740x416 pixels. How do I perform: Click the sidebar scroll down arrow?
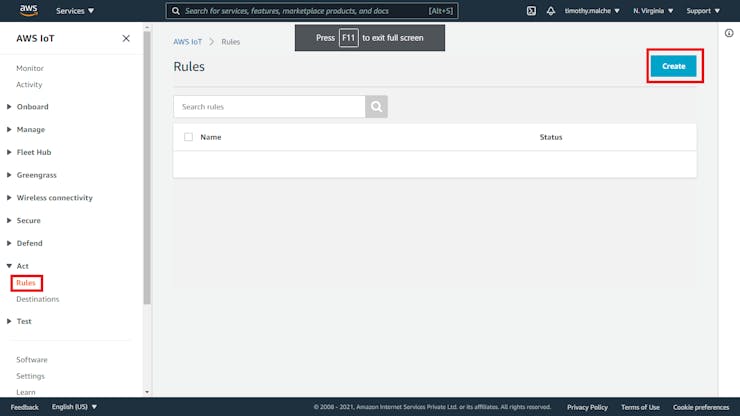[147, 392]
